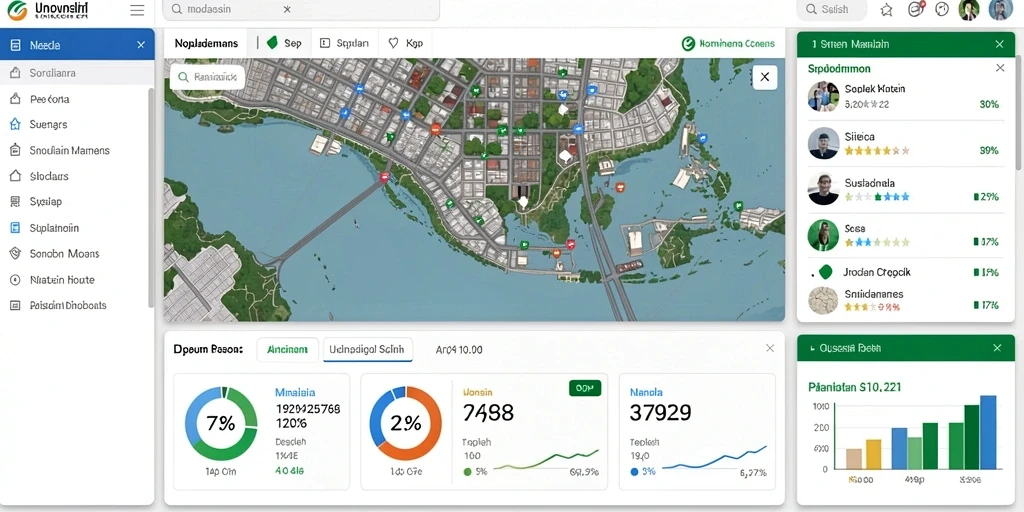
Task: Select the Siieica profile thumbnail
Action: [823, 143]
